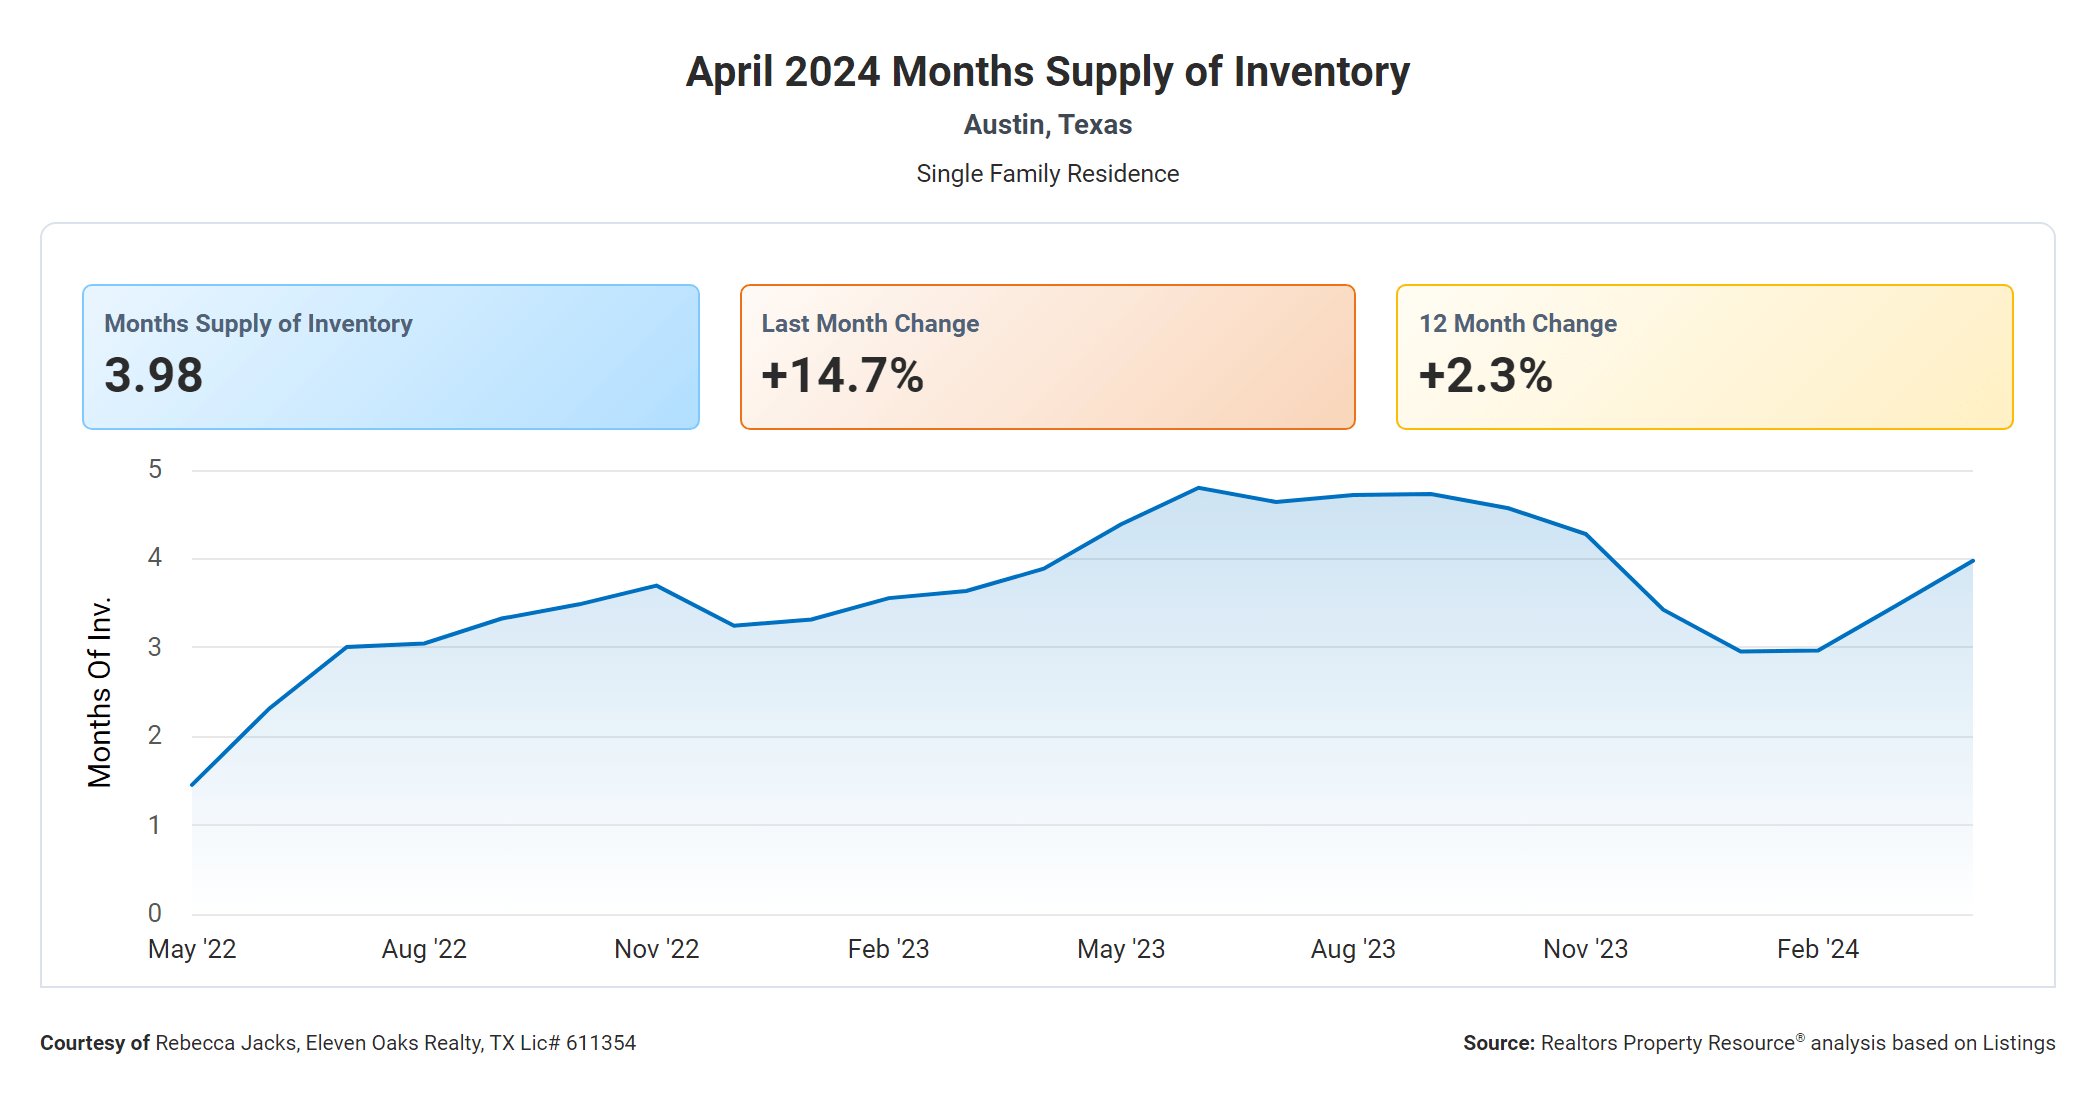Select the Aug '22 x-axis label

tap(424, 949)
